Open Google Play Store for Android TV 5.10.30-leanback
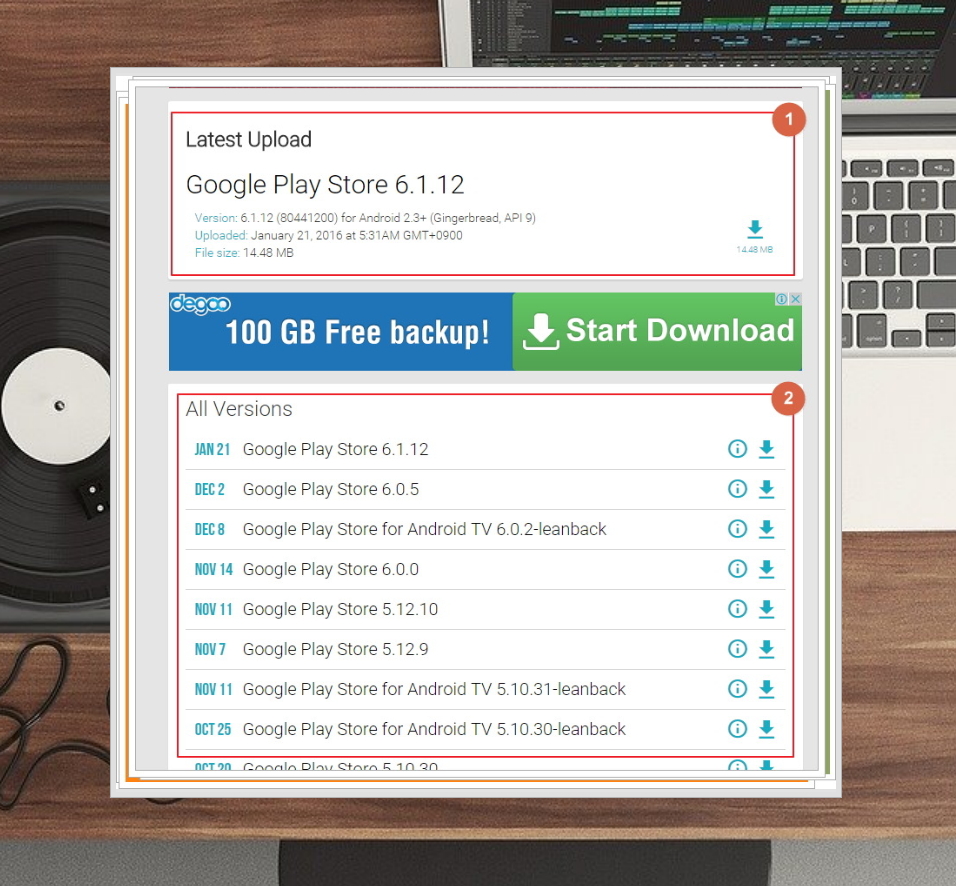This screenshot has width=956, height=886. pyautogui.click(x=434, y=729)
